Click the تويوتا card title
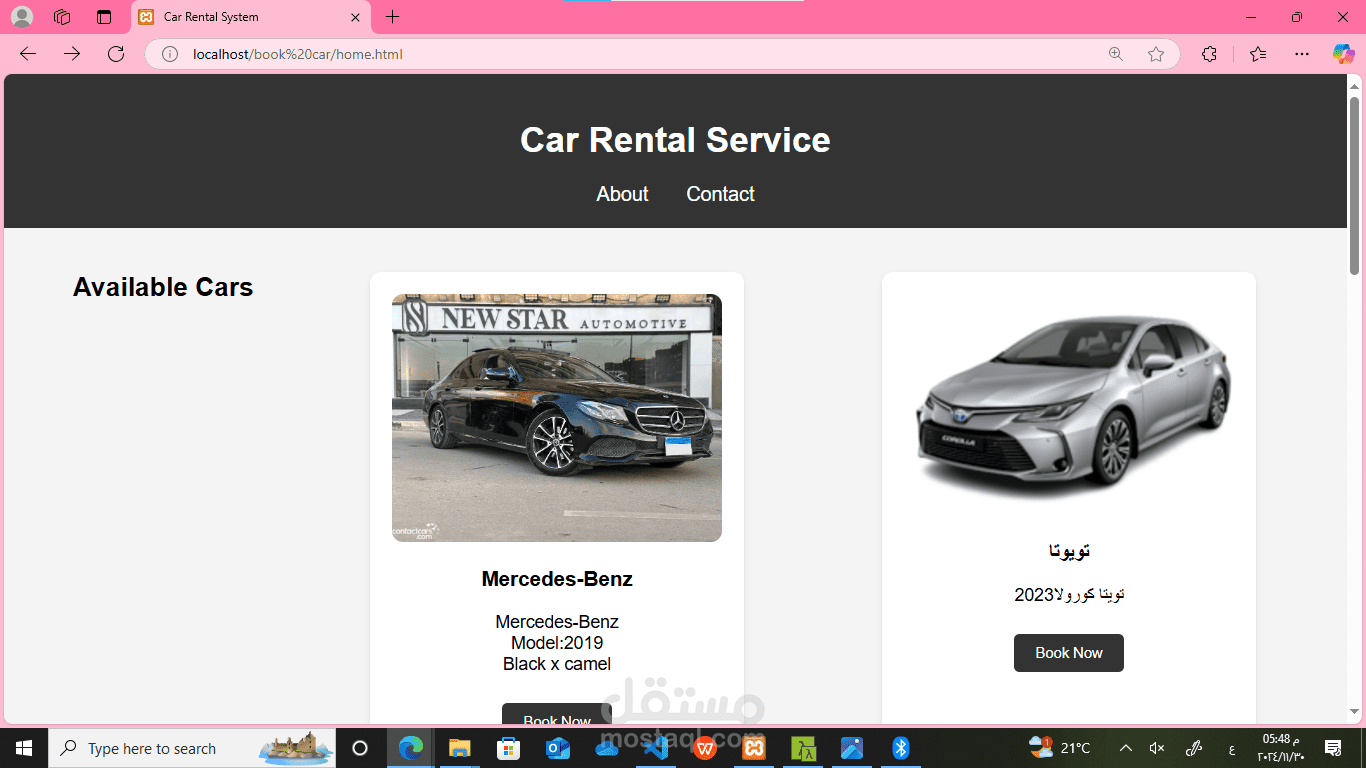Viewport: 1366px width, 768px height. (1069, 551)
